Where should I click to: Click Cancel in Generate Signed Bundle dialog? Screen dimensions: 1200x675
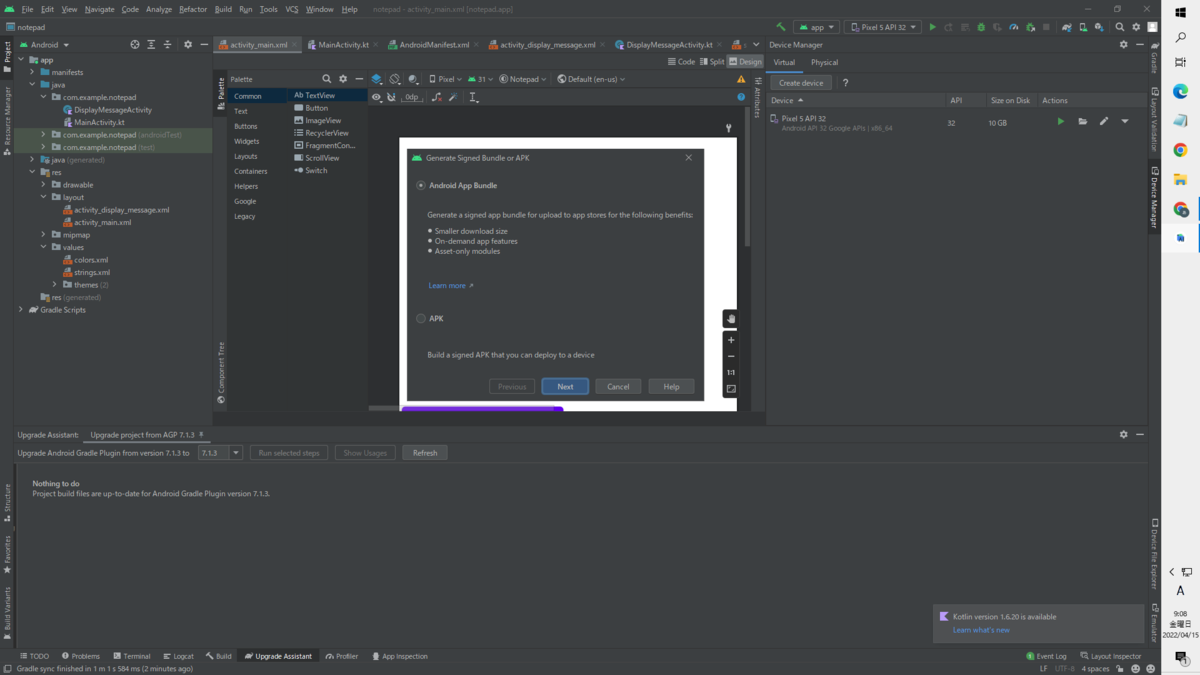click(618, 386)
